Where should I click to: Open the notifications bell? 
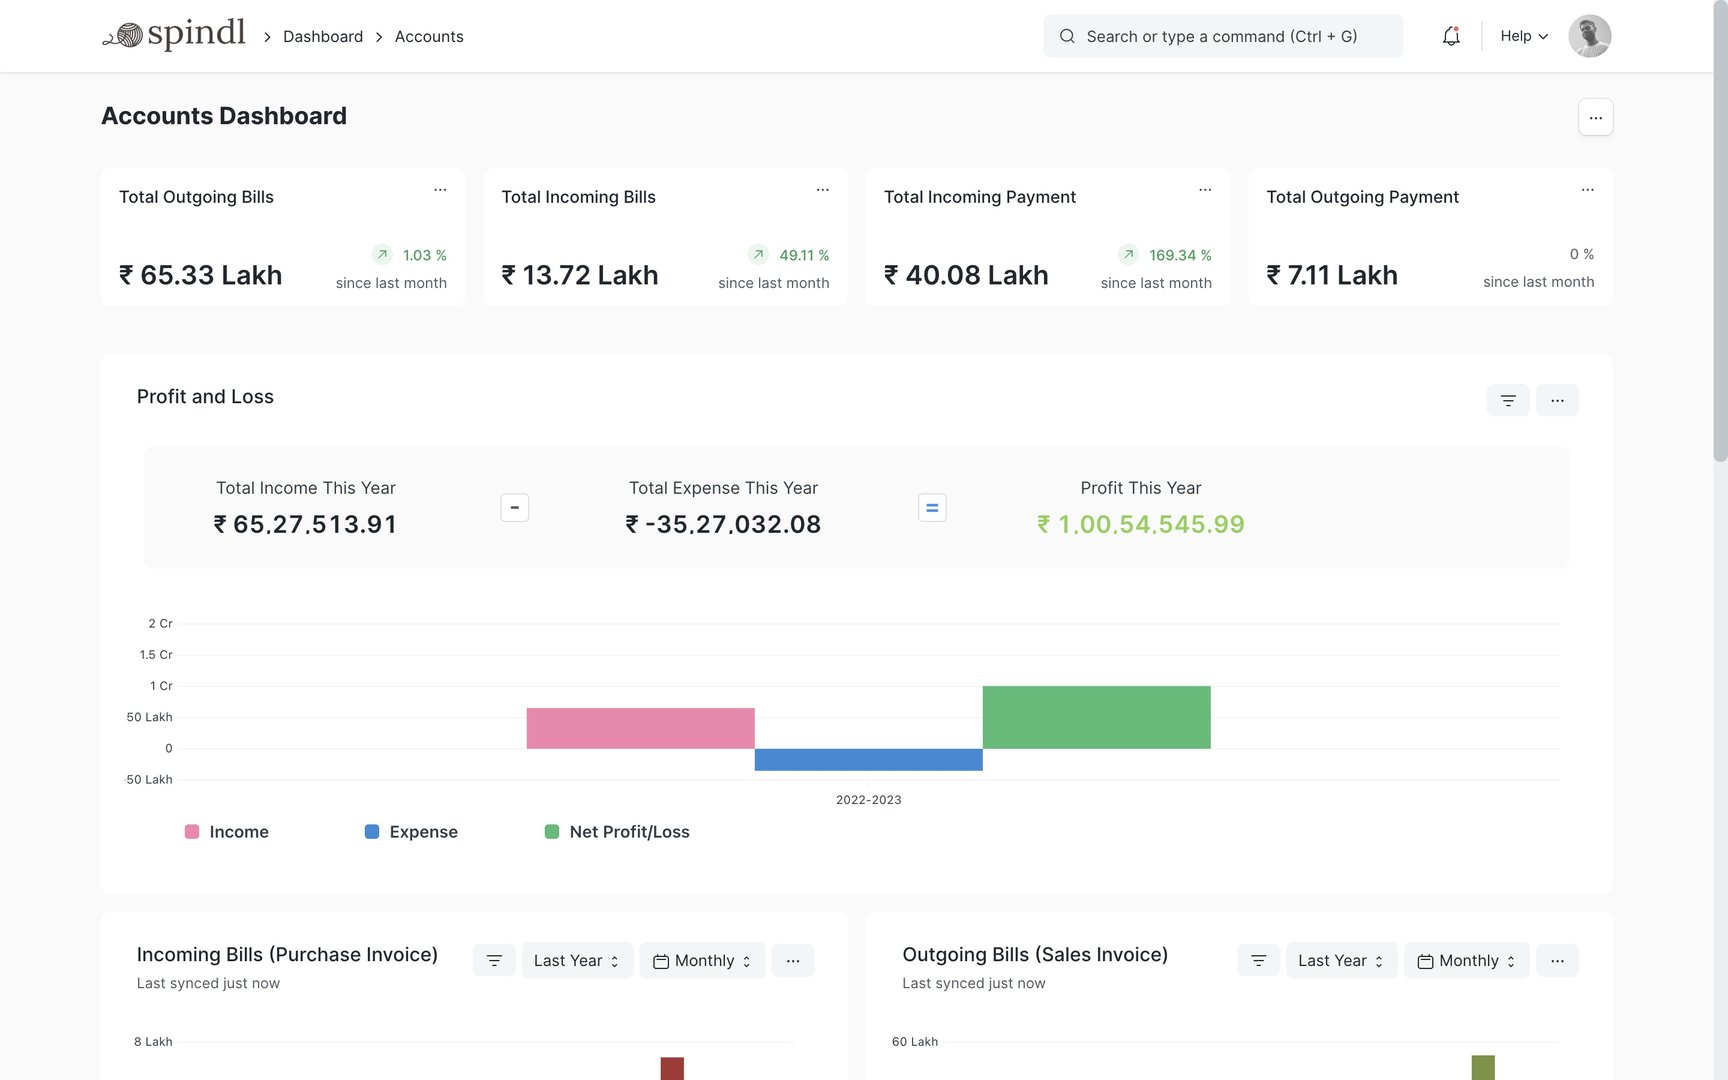1451,36
